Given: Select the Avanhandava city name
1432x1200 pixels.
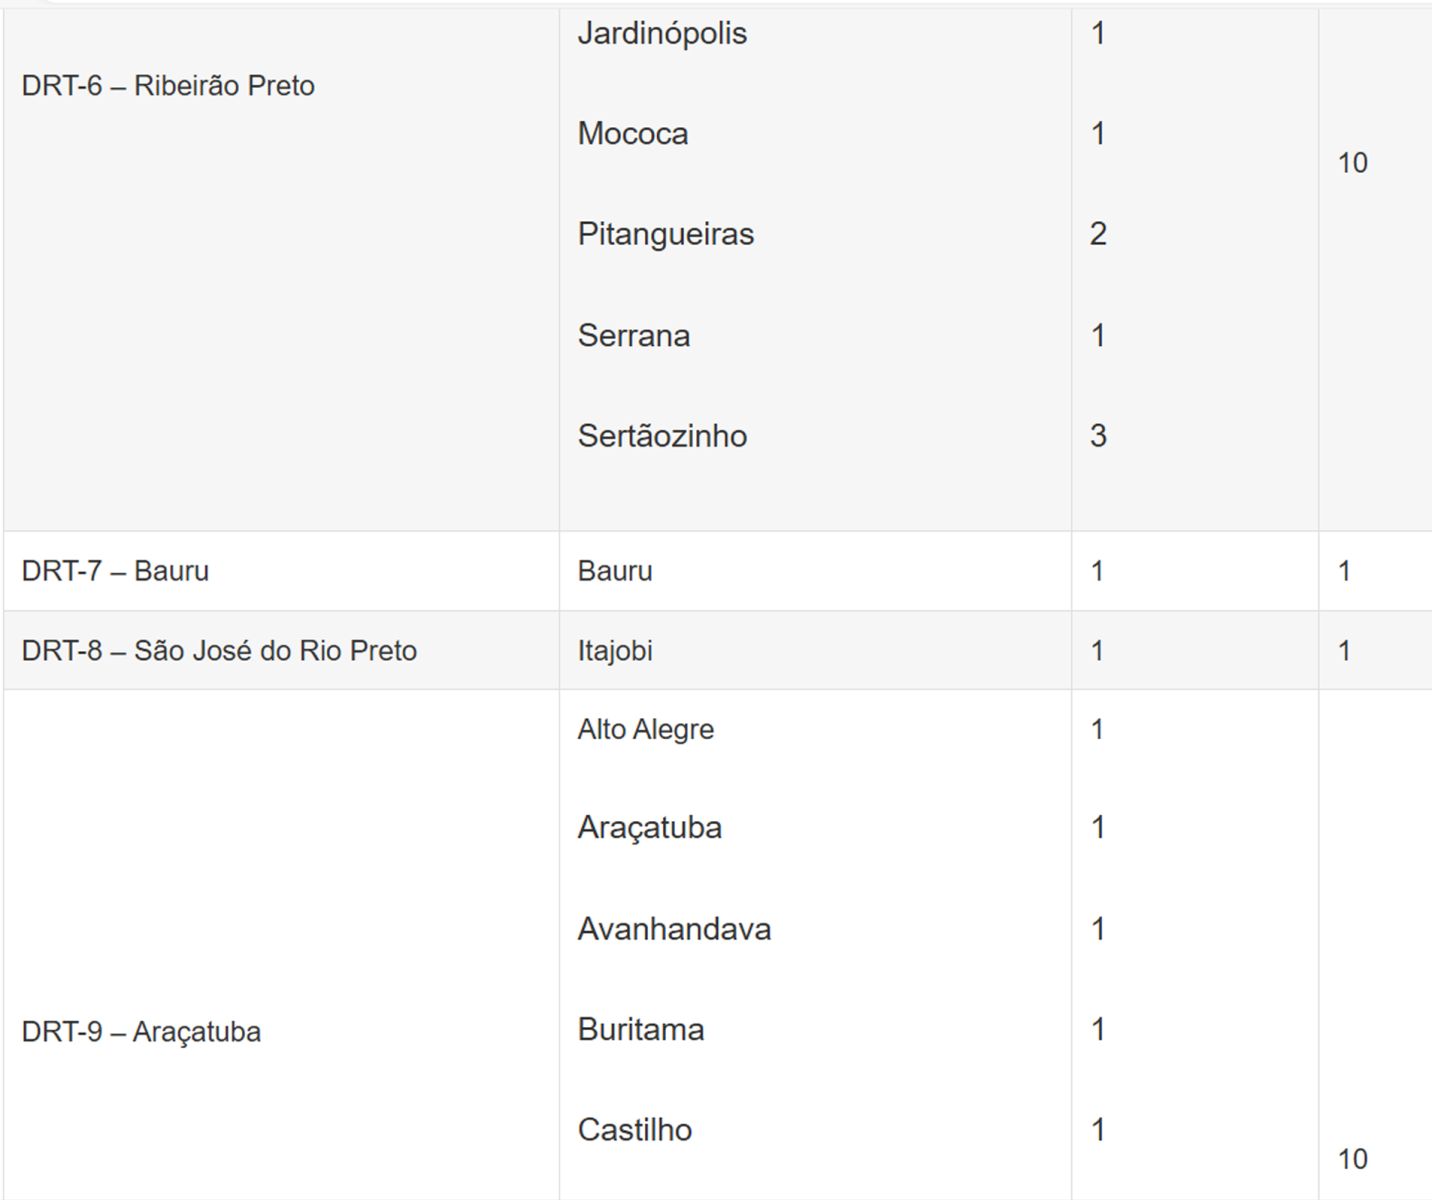Looking at the screenshot, I should pyautogui.click(x=674, y=929).
